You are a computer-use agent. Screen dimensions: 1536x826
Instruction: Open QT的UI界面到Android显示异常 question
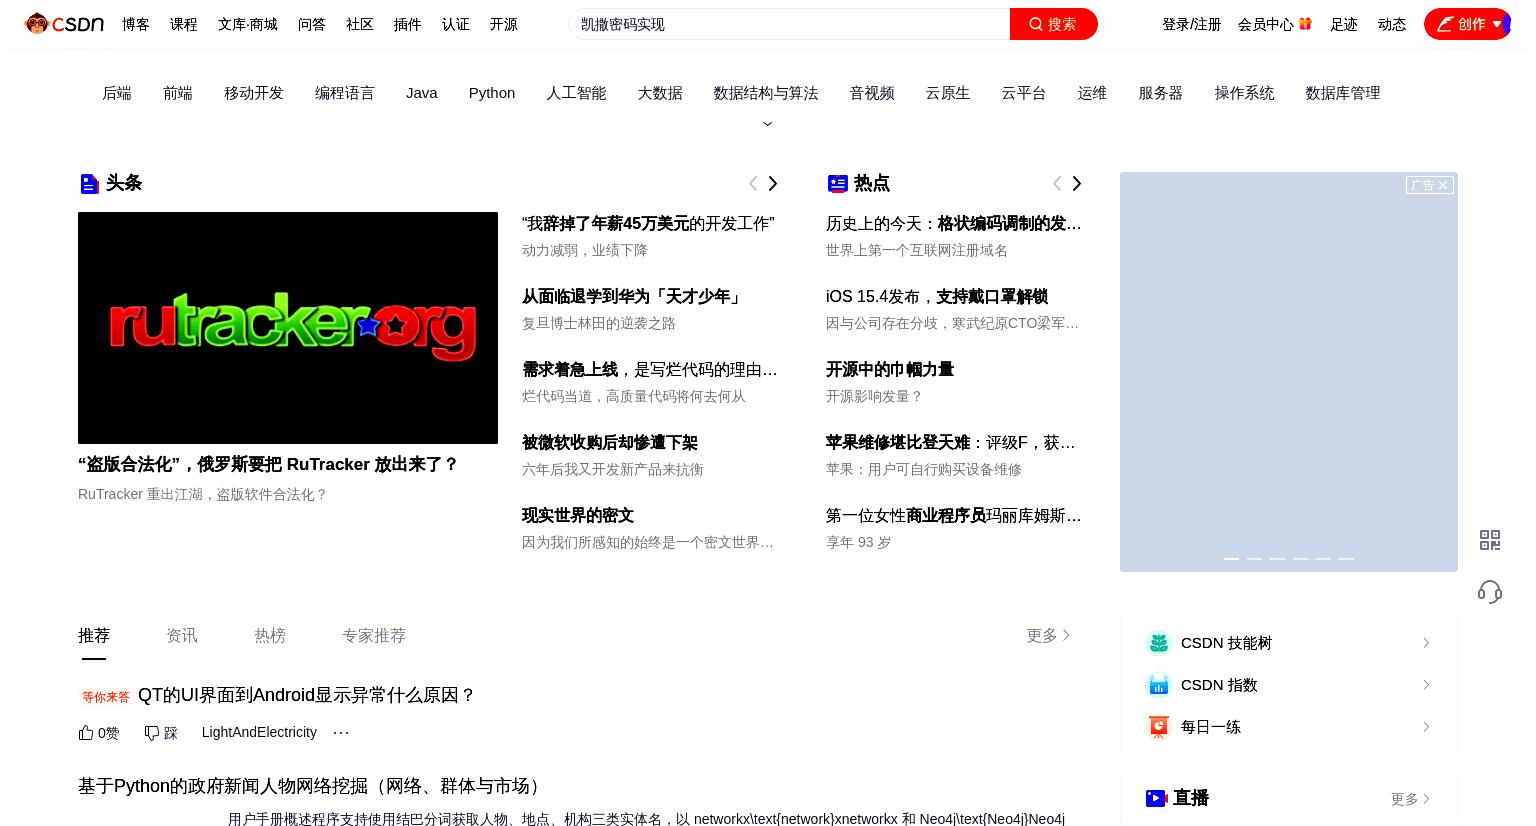[x=307, y=695]
